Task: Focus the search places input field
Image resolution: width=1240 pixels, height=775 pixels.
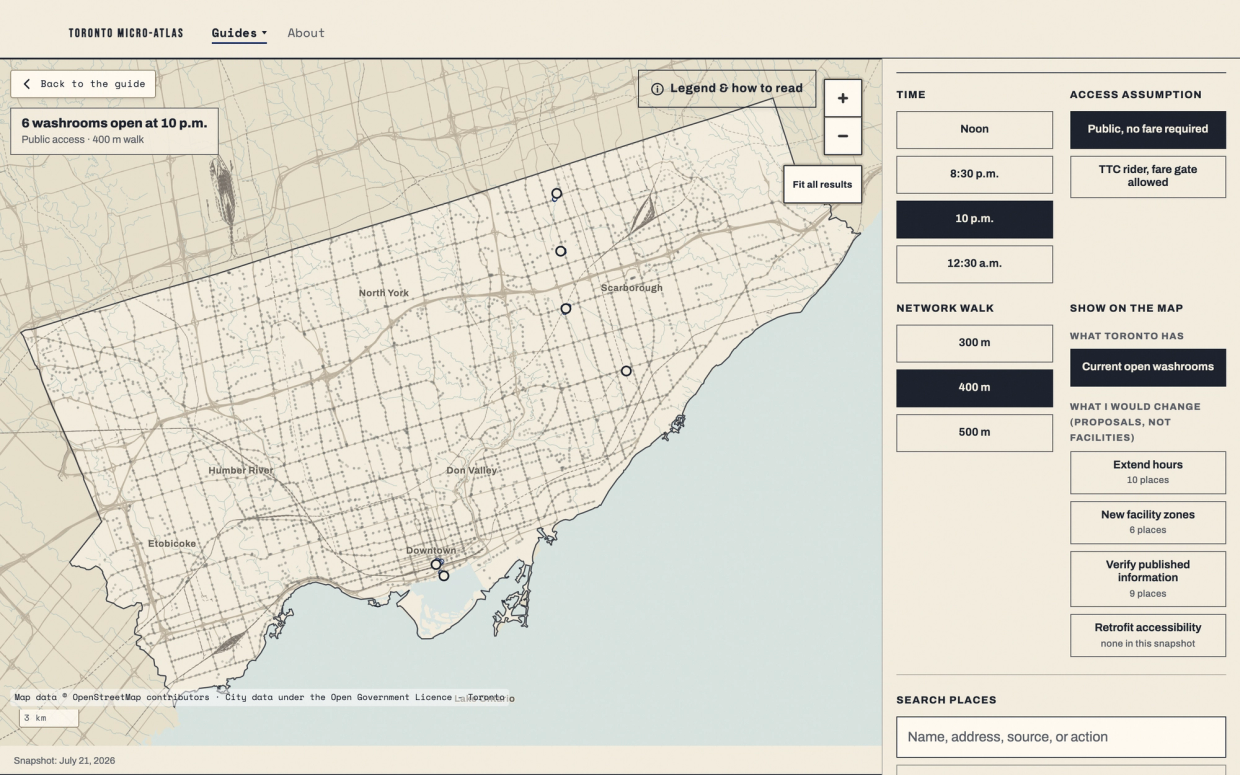Action: tap(1060, 737)
